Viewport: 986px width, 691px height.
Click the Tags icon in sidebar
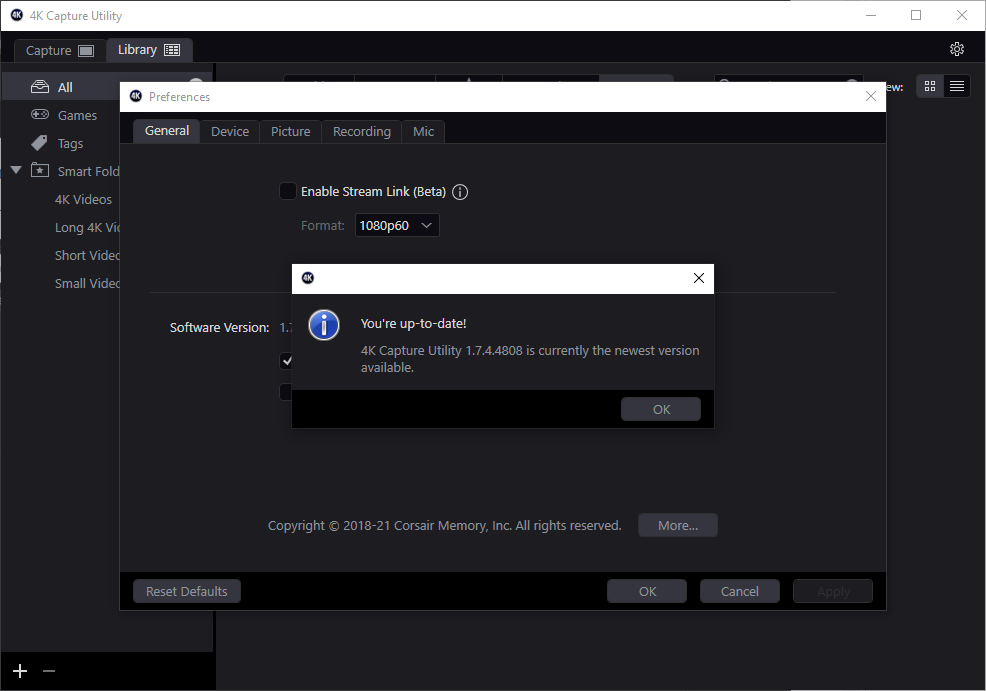[39, 143]
